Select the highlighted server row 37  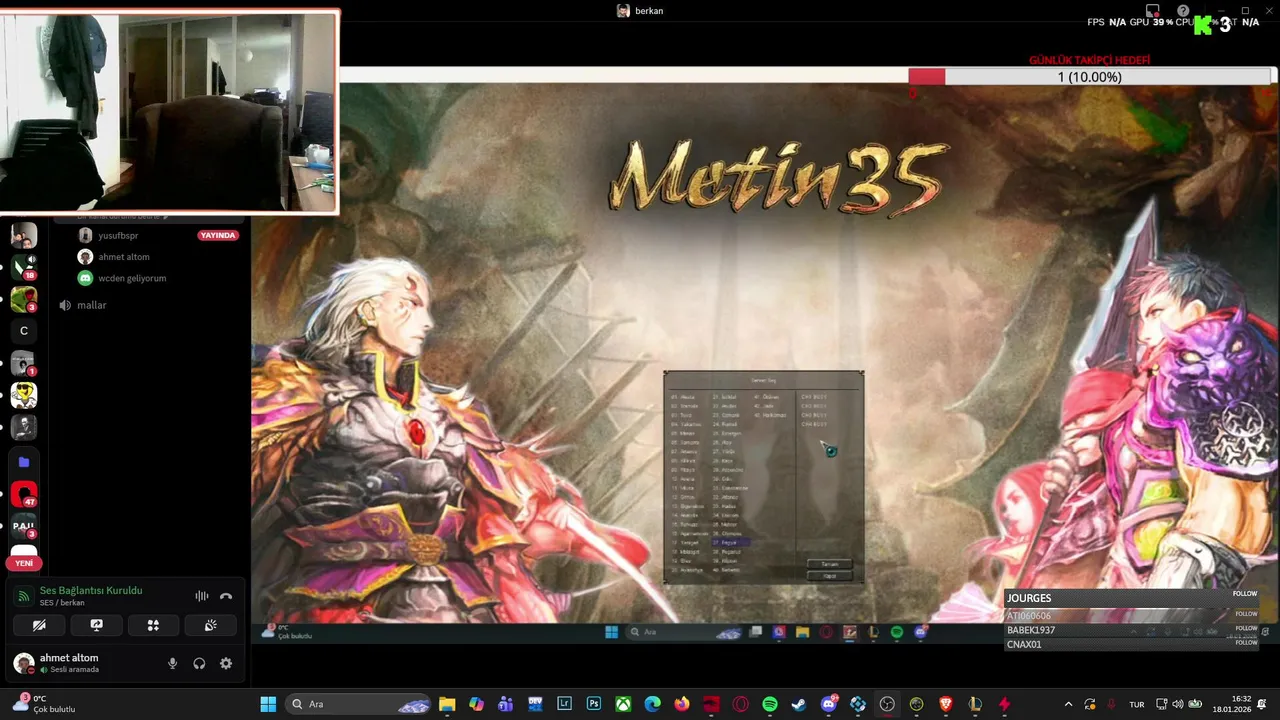tap(730, 543)
